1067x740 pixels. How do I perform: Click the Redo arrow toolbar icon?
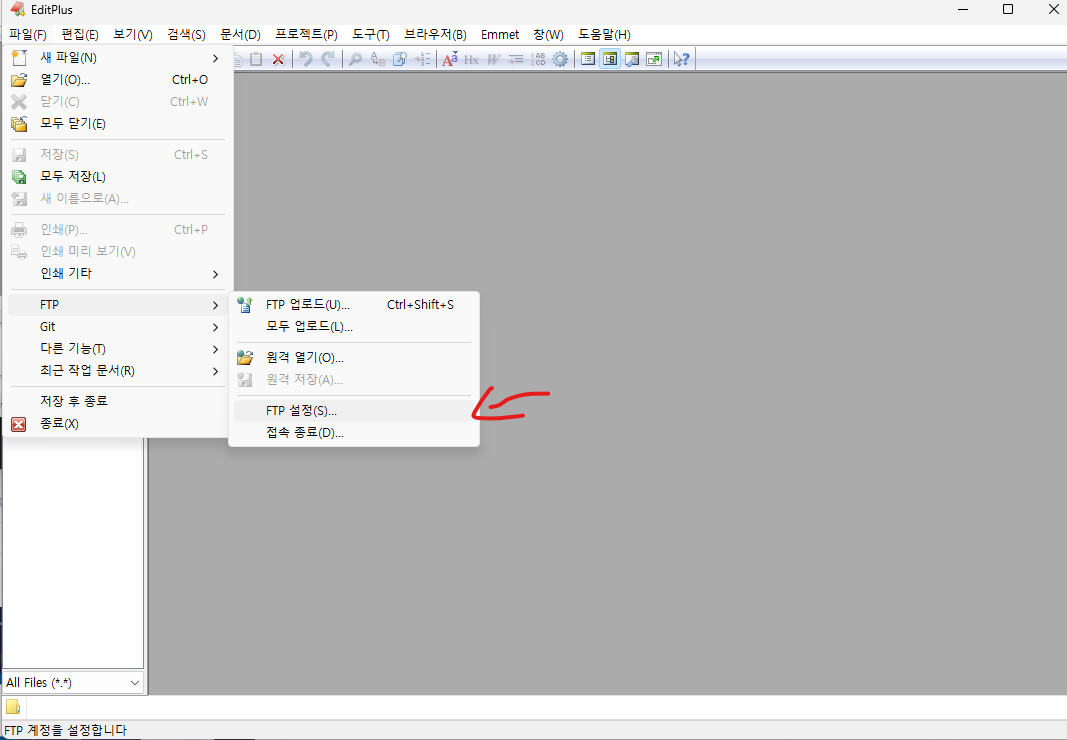(x=328, y=59)
